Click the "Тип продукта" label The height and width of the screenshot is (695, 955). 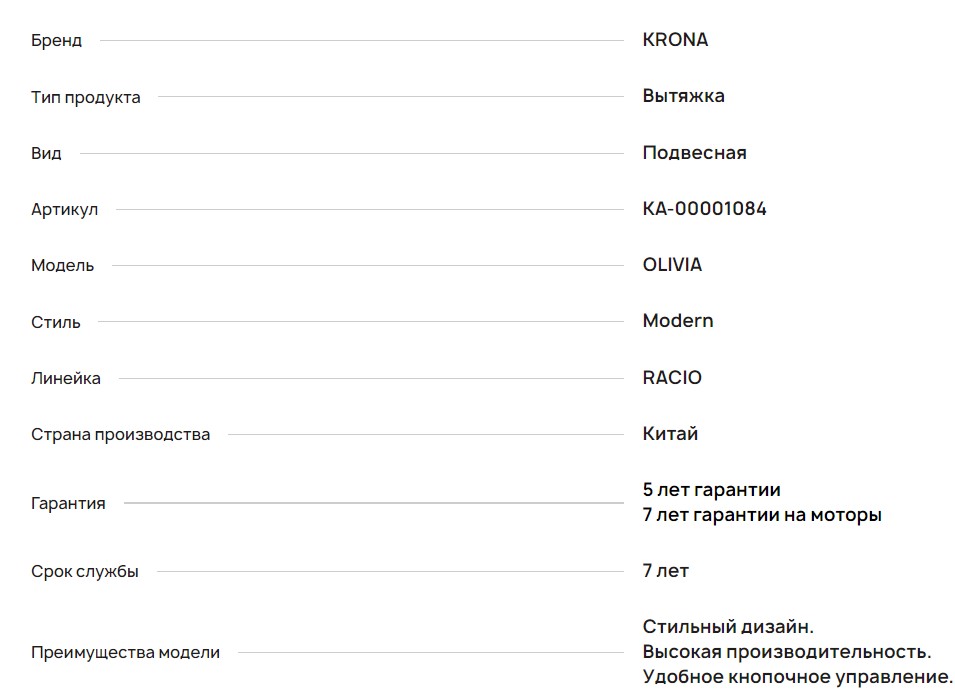85,97
